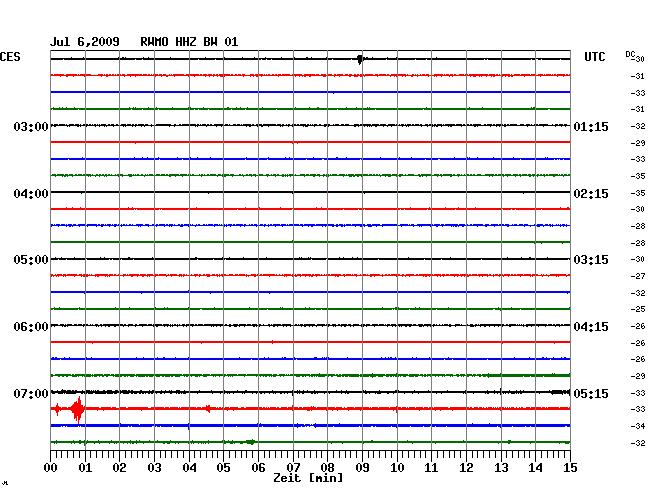Select the DC offset value -25
650x494 pixels.
point(638,309)
